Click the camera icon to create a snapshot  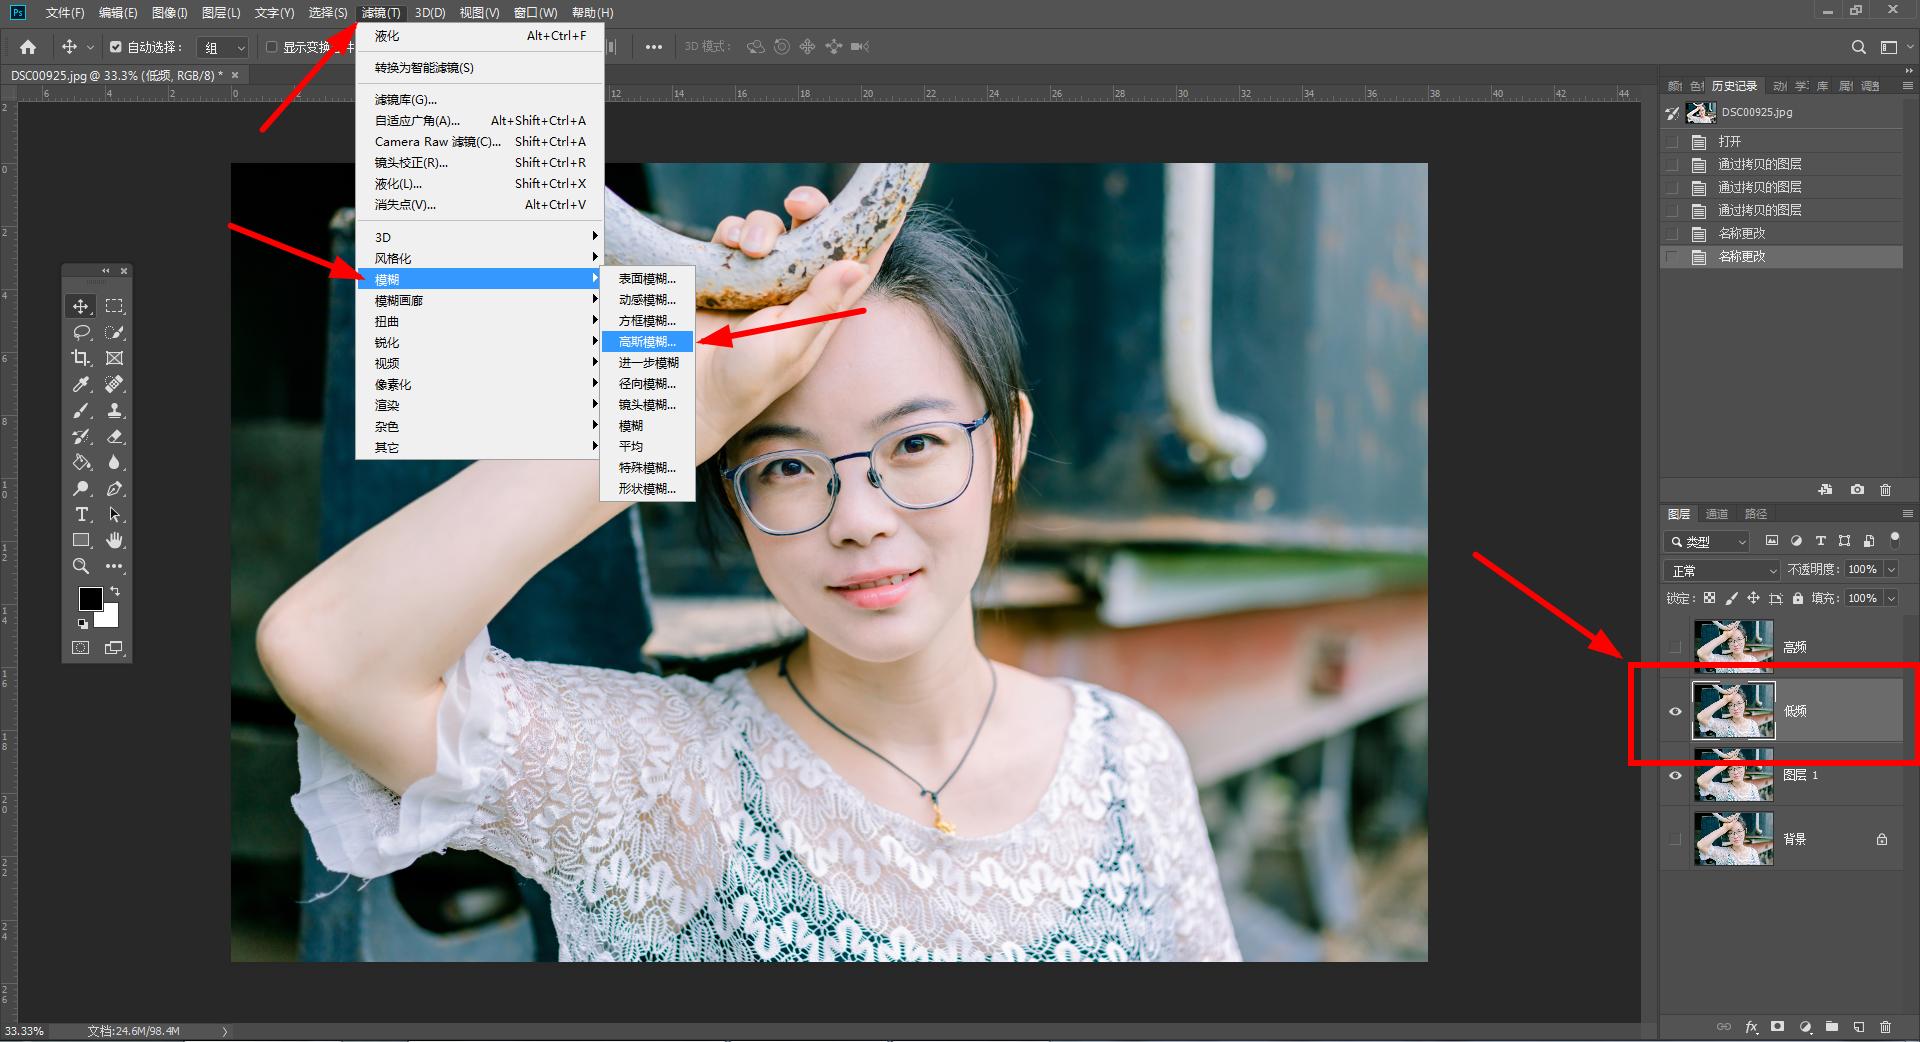click(1857, 490)
